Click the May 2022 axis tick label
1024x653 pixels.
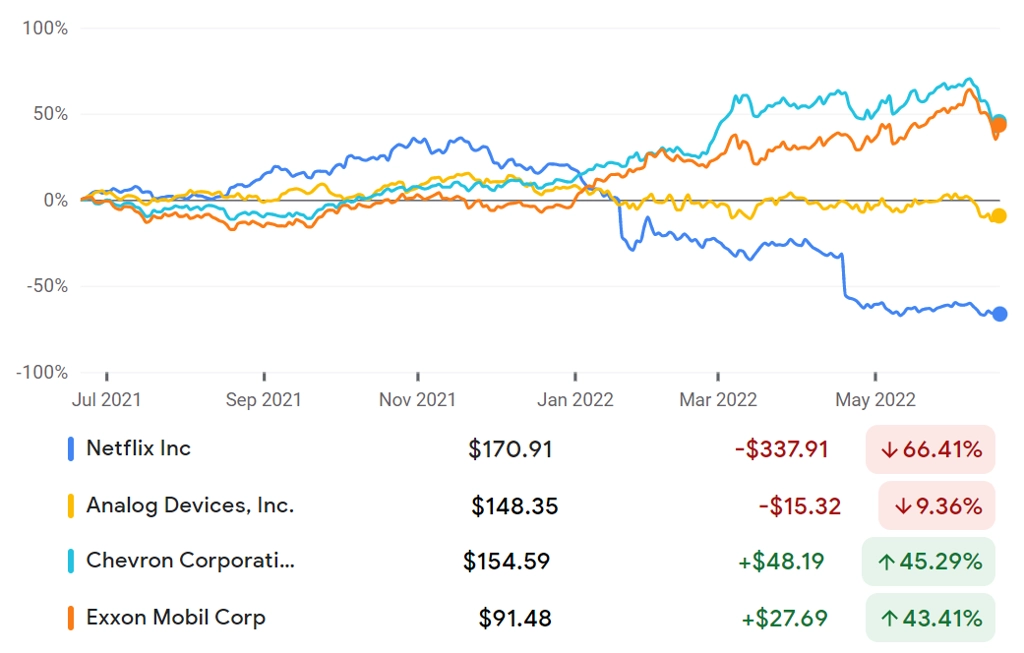click(876, 400)
